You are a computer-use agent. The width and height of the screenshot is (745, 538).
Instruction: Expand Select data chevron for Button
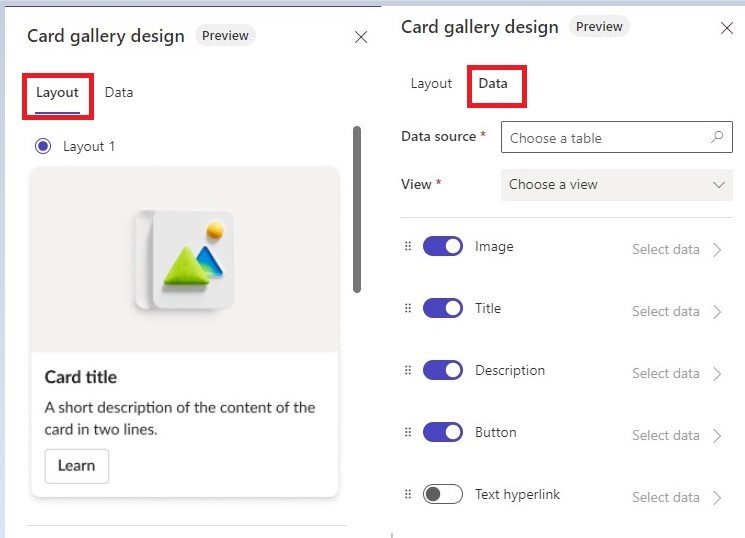point(717,435)
